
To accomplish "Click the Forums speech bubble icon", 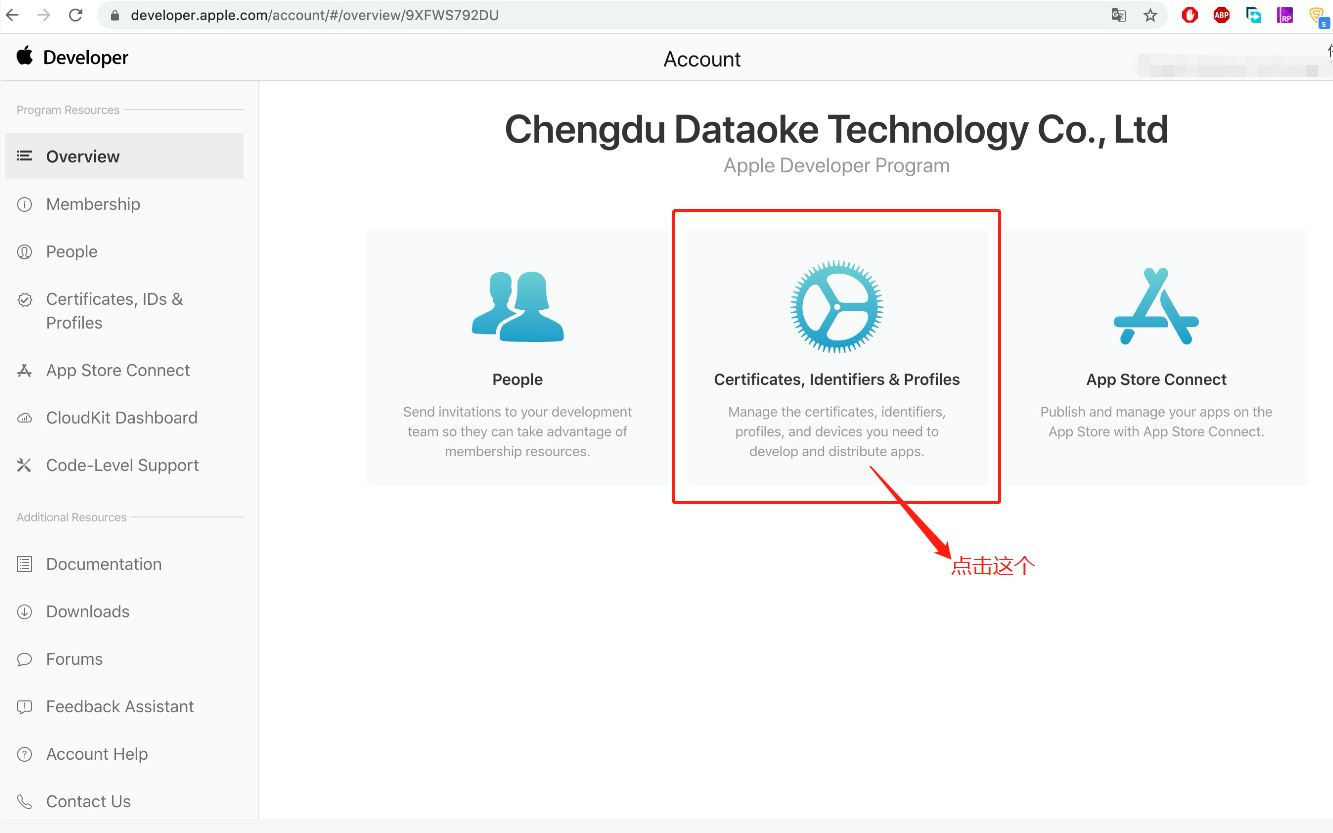I will tap(25, 659).
